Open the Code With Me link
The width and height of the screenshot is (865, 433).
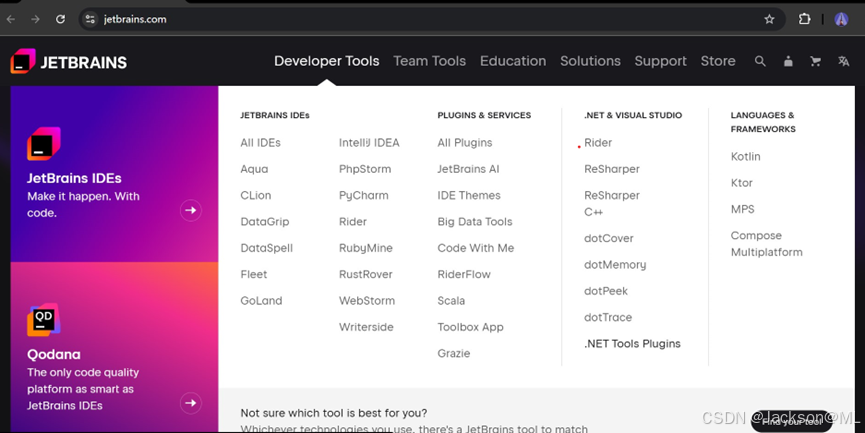coord(476,248)
